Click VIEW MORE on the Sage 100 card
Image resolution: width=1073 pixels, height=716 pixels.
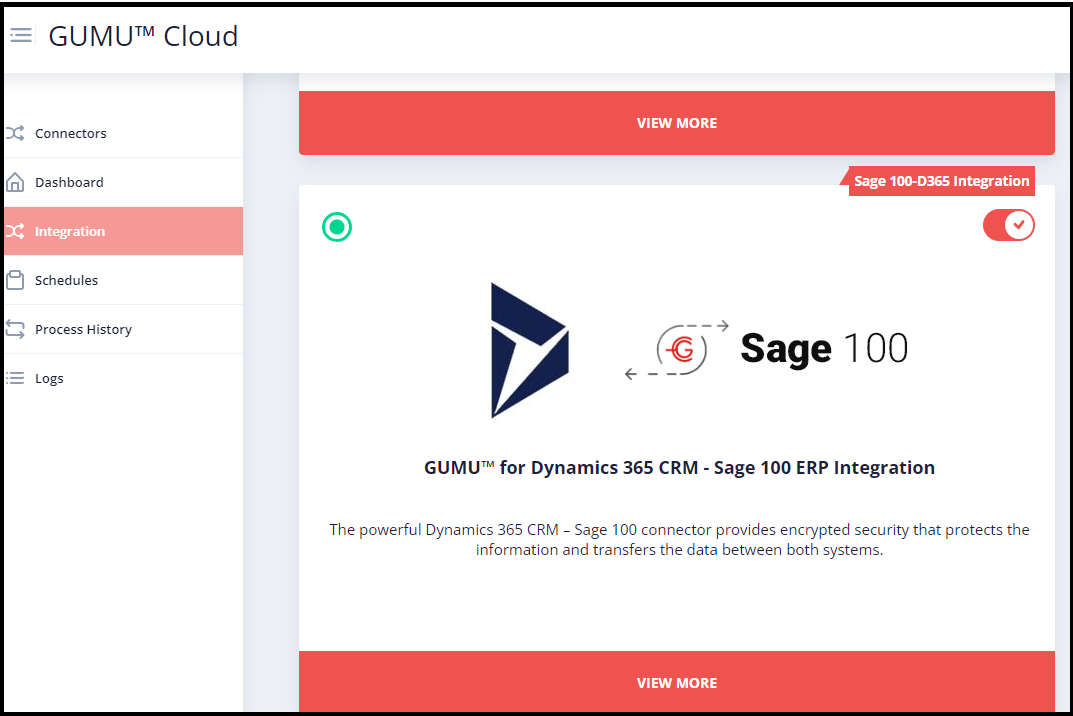pos(676,682)
